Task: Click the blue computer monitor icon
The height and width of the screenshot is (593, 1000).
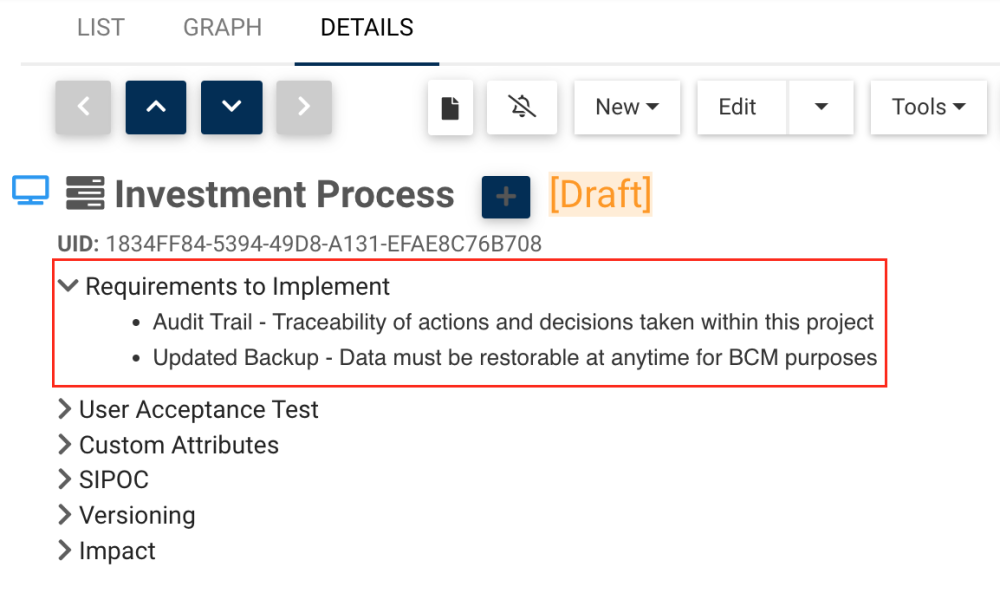Action: point(30,191)
